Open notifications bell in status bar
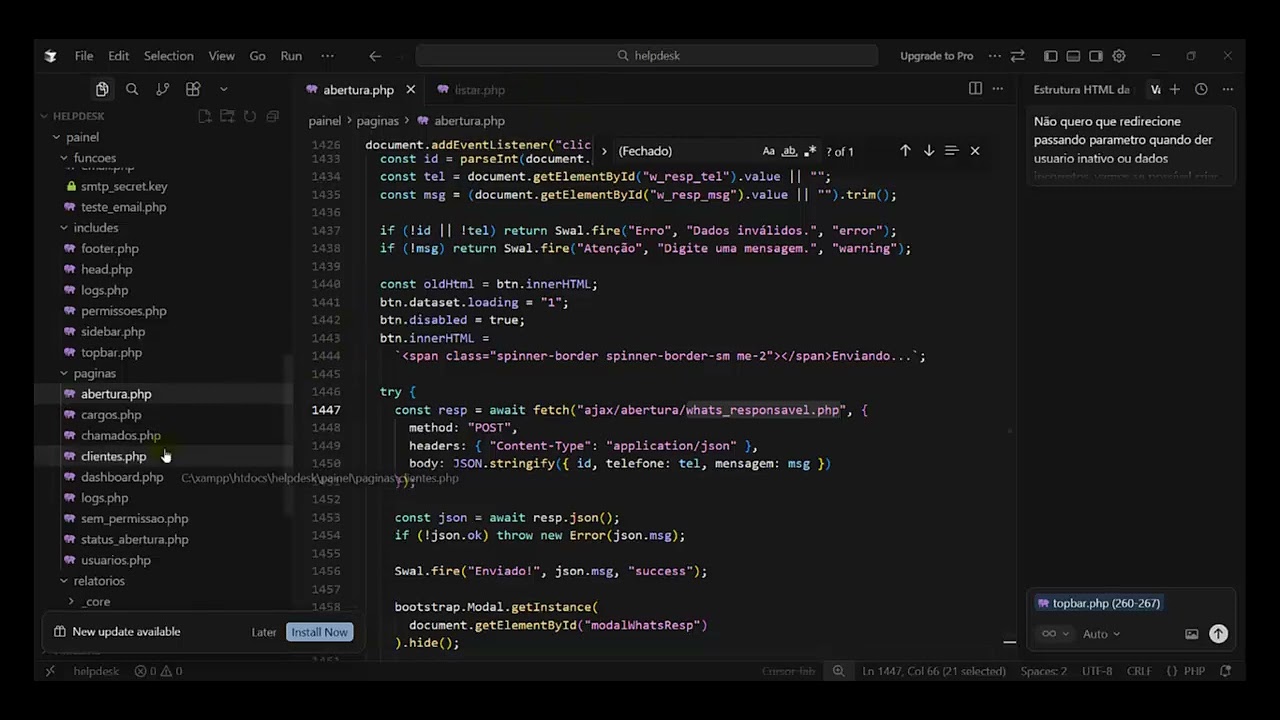 point(1226,671)
